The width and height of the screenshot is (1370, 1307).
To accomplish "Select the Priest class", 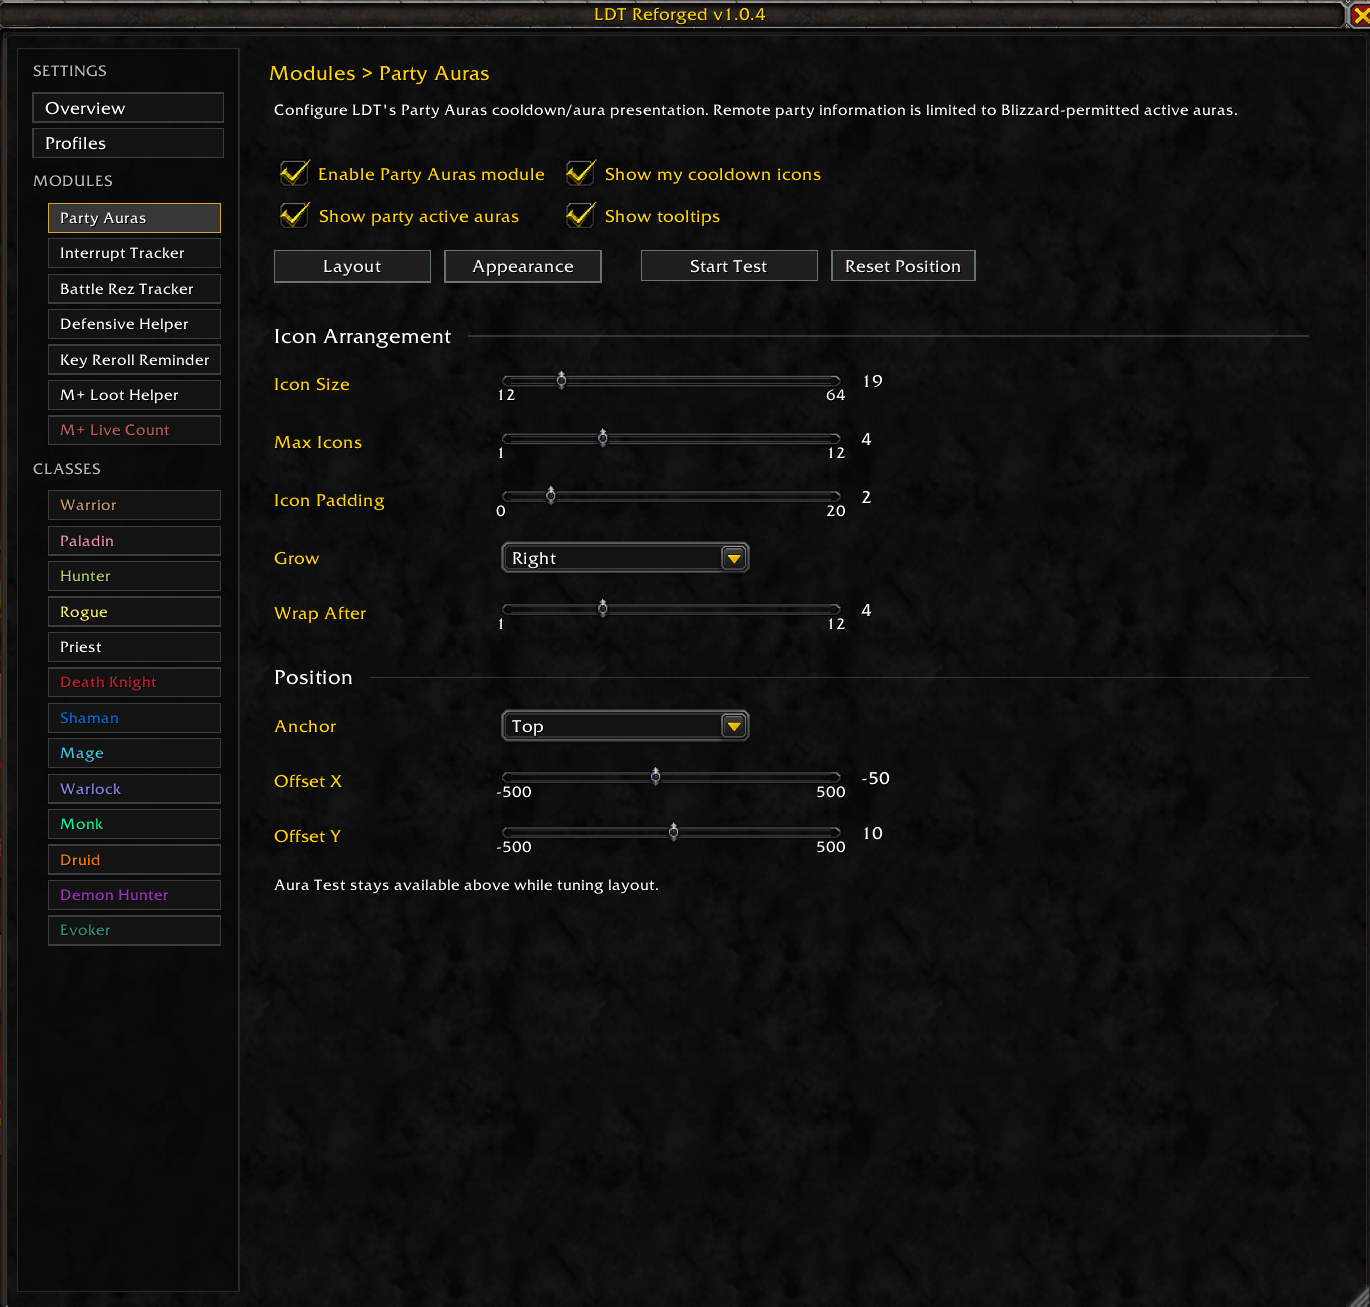I will [x=134, y=647].
